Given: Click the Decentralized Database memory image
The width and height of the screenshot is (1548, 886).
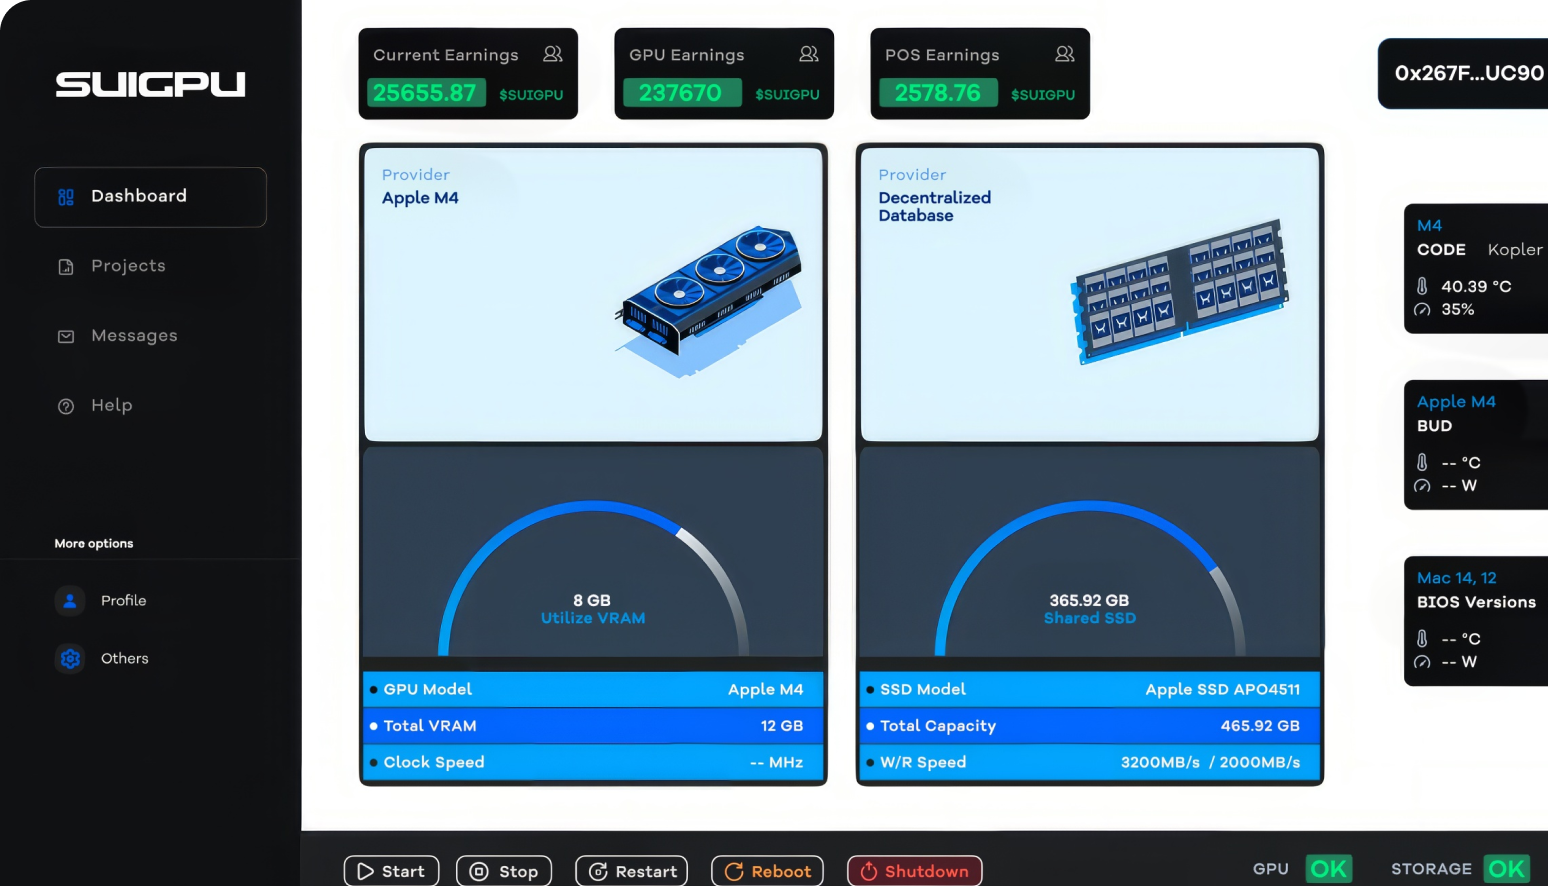Looking at the screenshot, I should [1181, 291].
